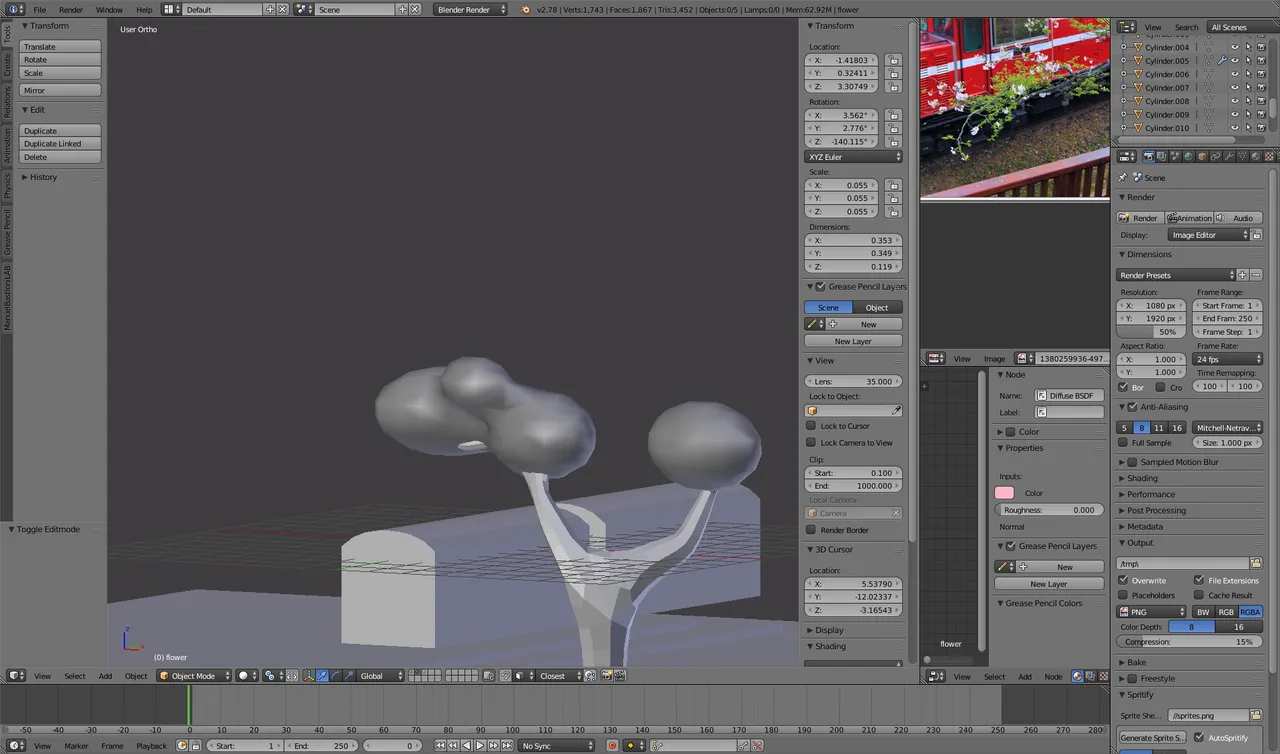
Task: Click the Compression 15% slider
Action: [1190, 642]
